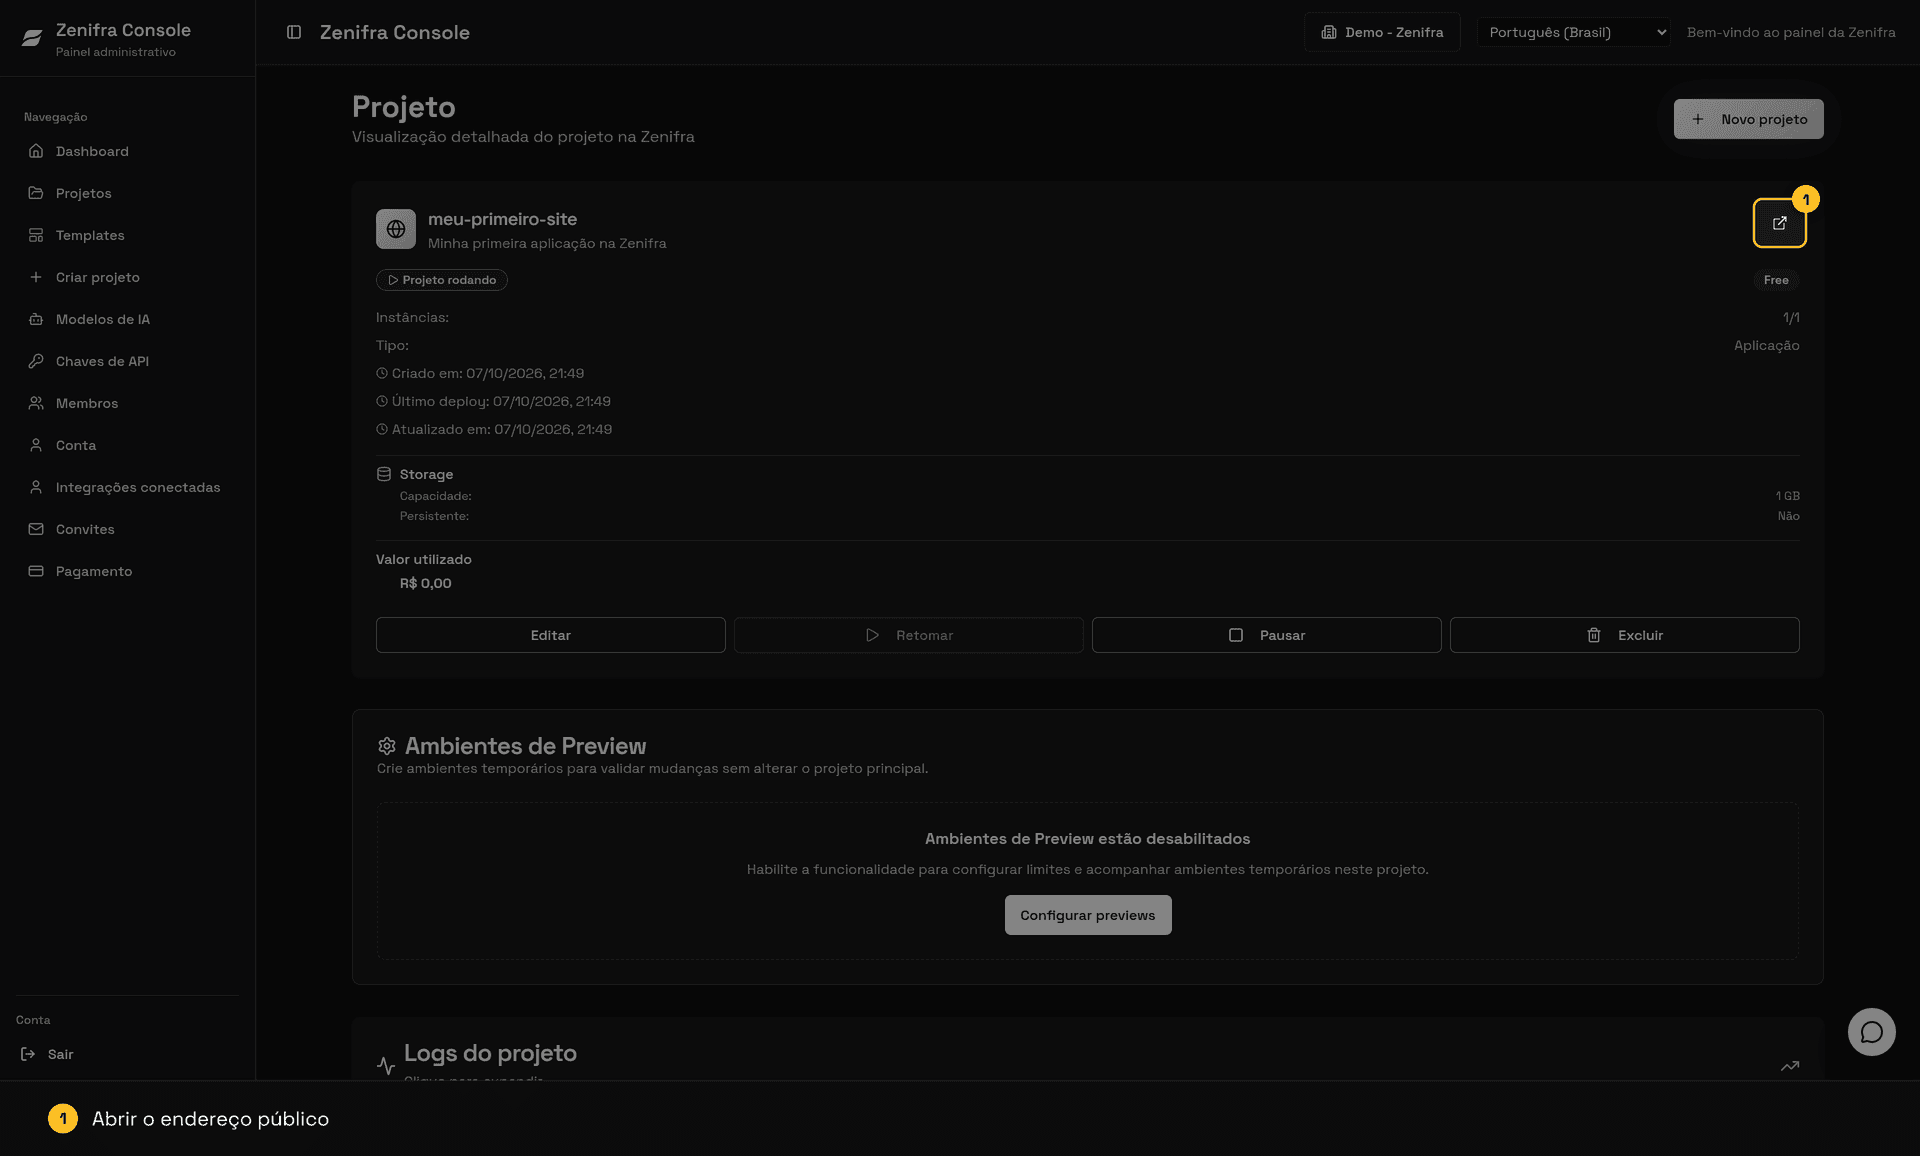Click the globe icon of meu-primeiro-site
Screen dimensions: 1920x1156
click(396, 229)
